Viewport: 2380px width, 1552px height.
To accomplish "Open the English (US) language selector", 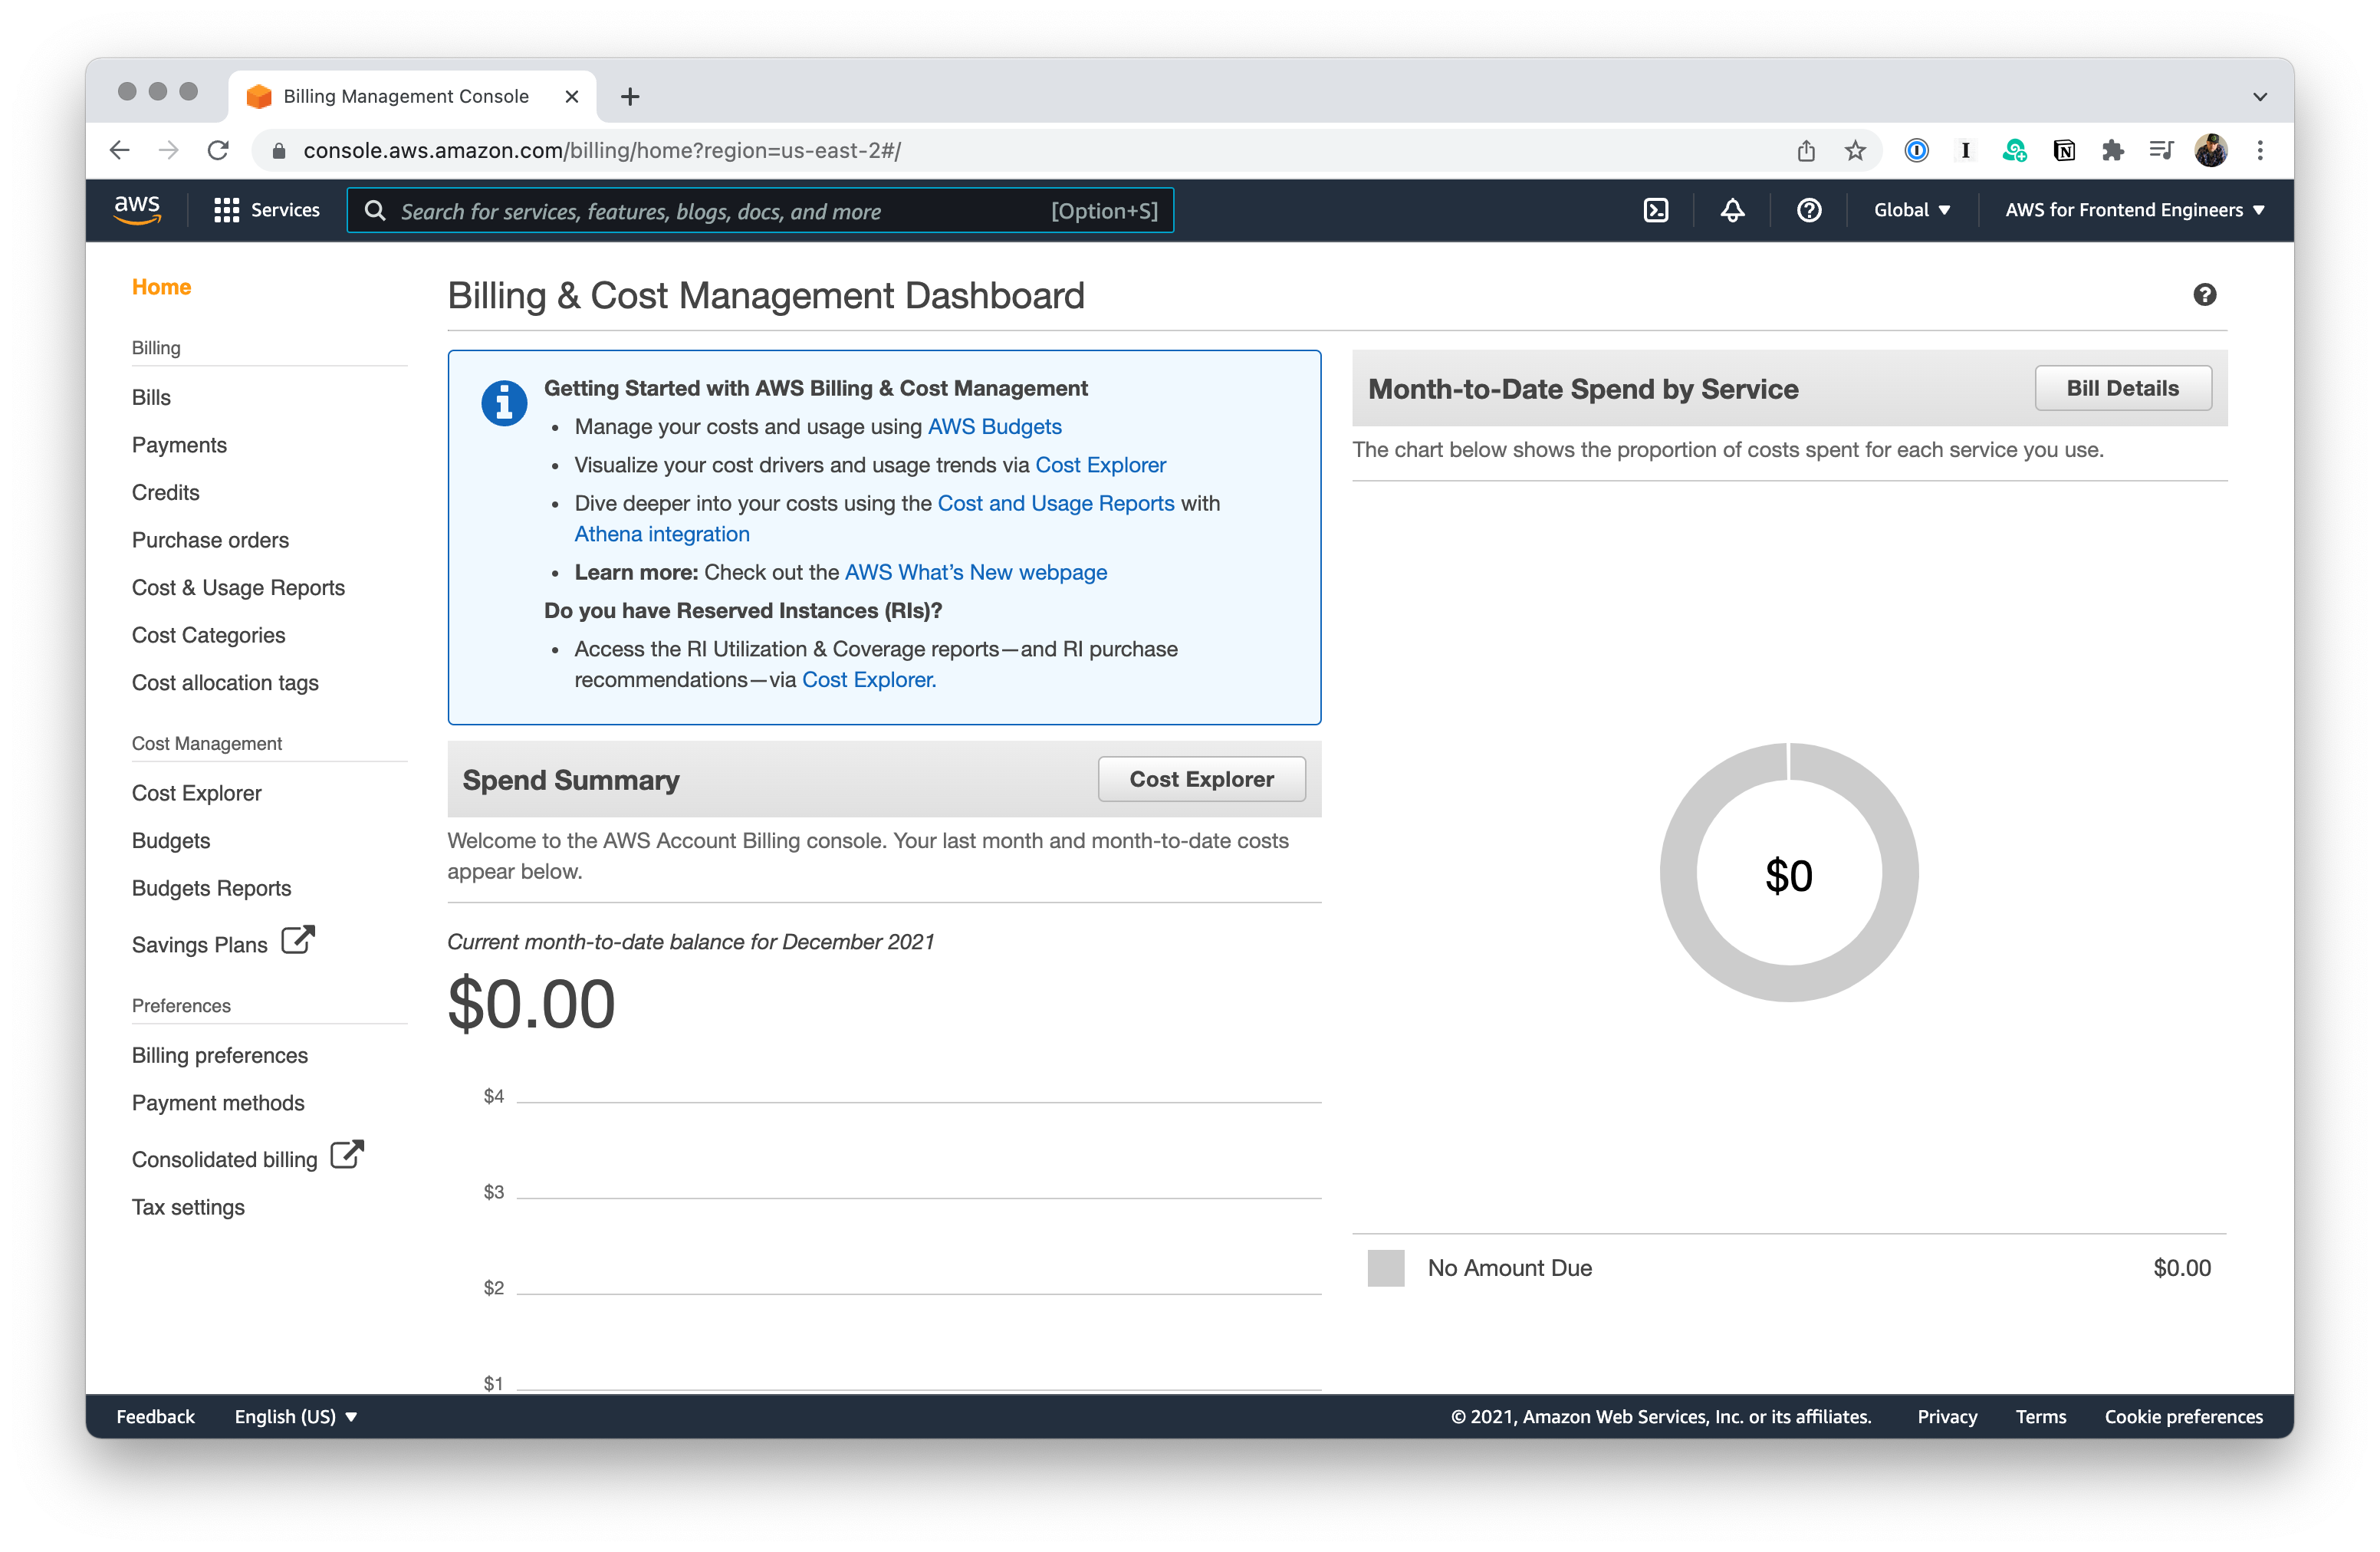I will point(296,1416).
